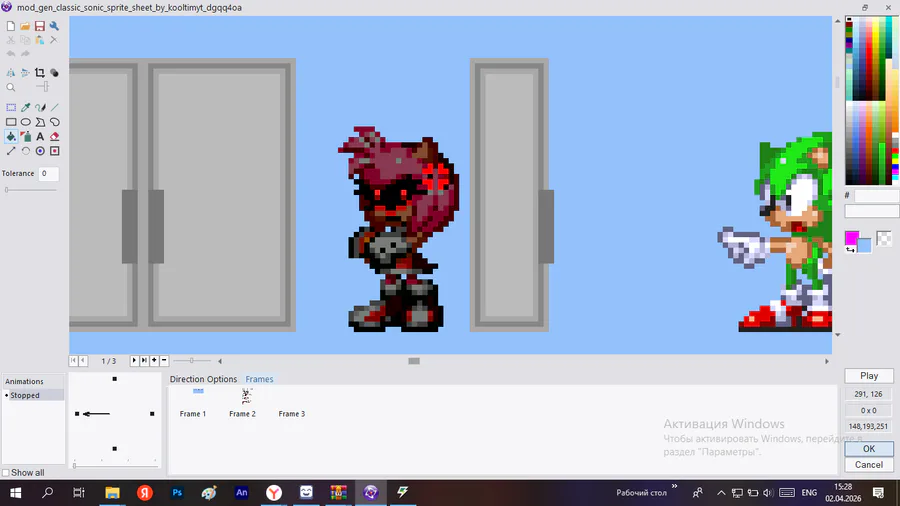Image resolution: width=900 pixels, height=506 pixels.
Task: Select the light blue background color swatch
Action: point(865,246)
